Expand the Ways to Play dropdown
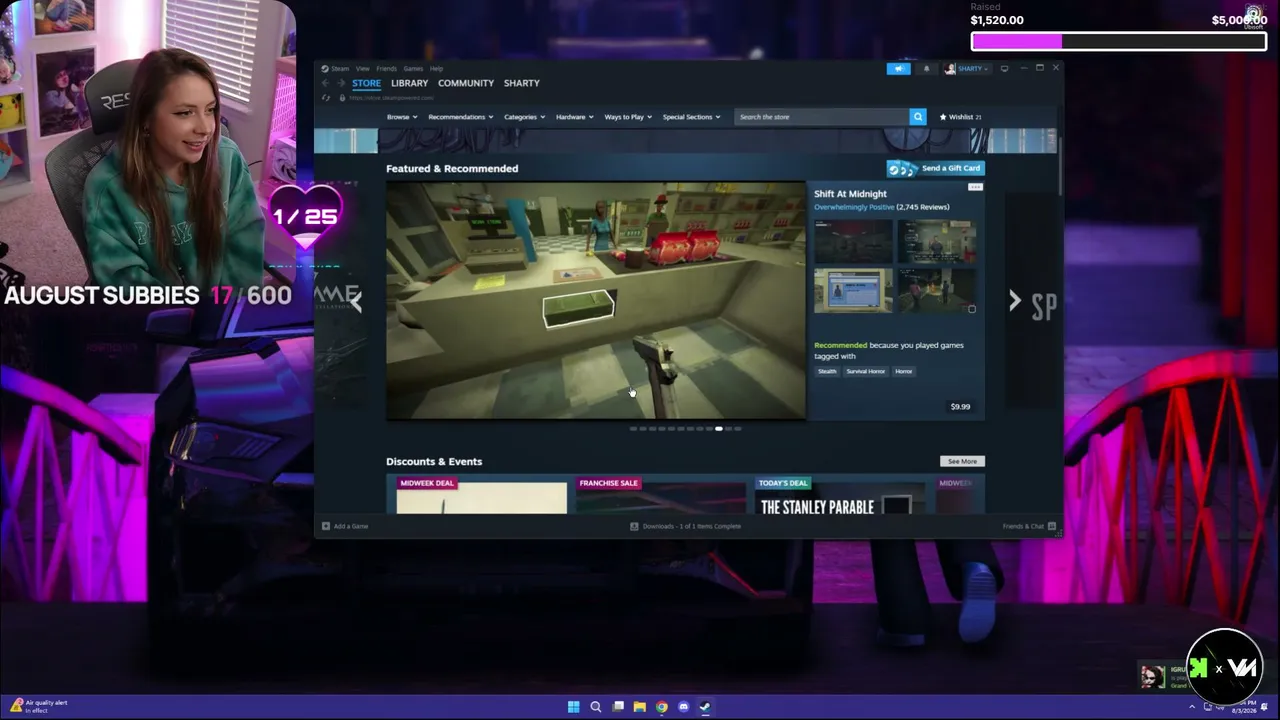The height and width of the screenshot is (720, 1280). pos(628,117)
